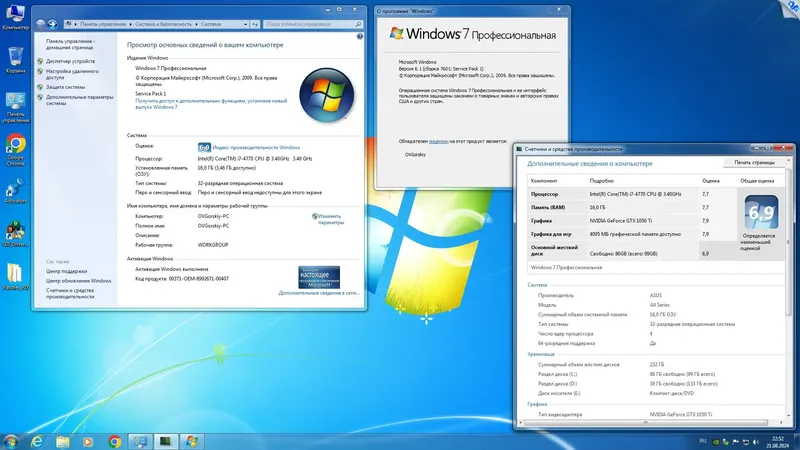Launch Internet Explorer from taskbar
This screenshot has width=800, height=450.
[37, 441]
